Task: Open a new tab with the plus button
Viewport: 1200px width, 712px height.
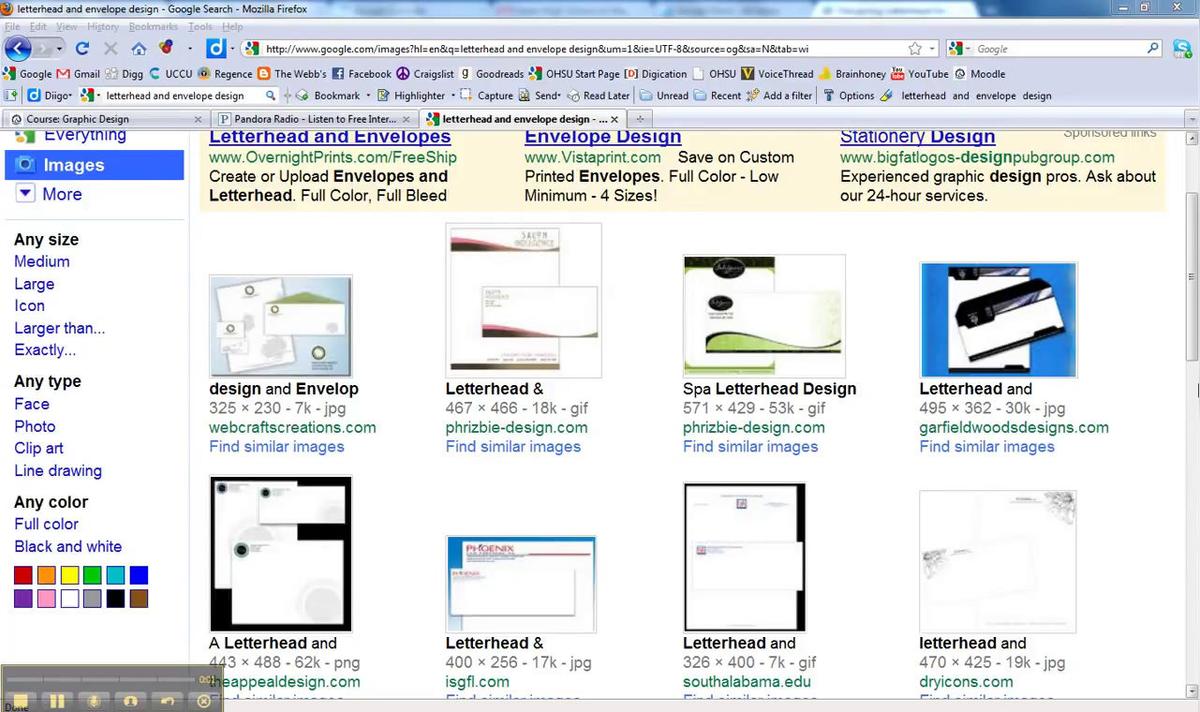Action: click(640, 119)
